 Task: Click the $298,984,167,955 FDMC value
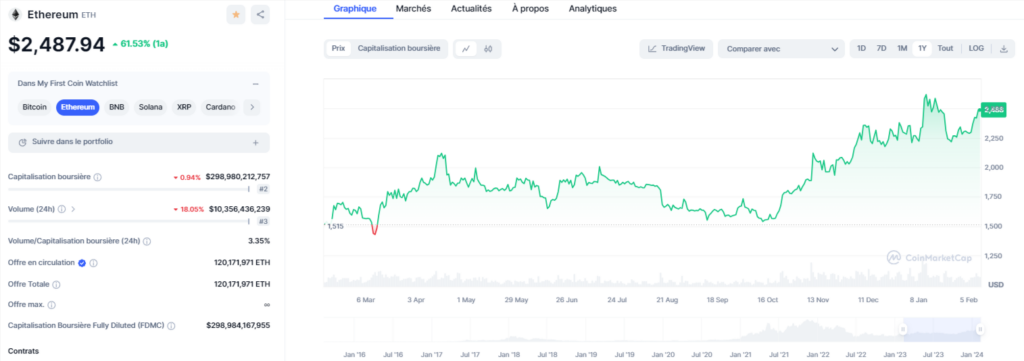pos(238,325)
